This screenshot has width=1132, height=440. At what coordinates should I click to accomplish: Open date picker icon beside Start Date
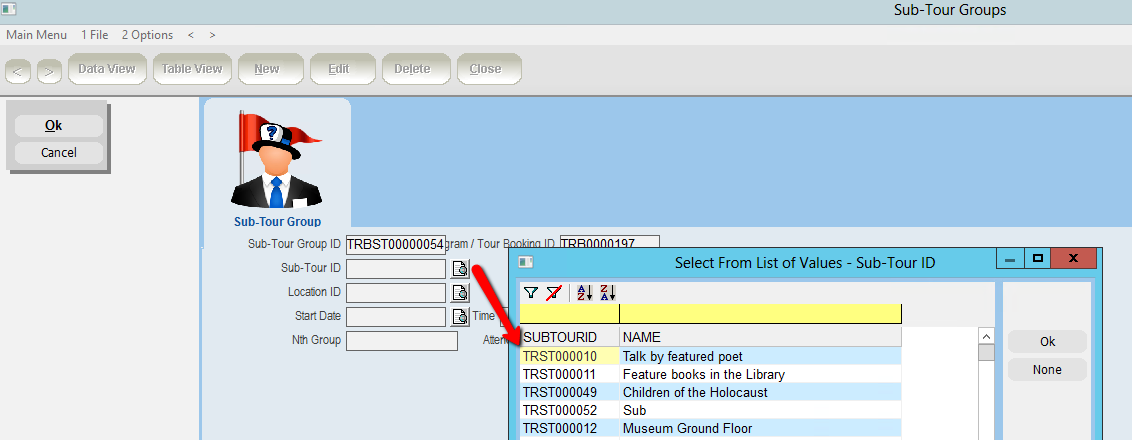pos(460,316)
